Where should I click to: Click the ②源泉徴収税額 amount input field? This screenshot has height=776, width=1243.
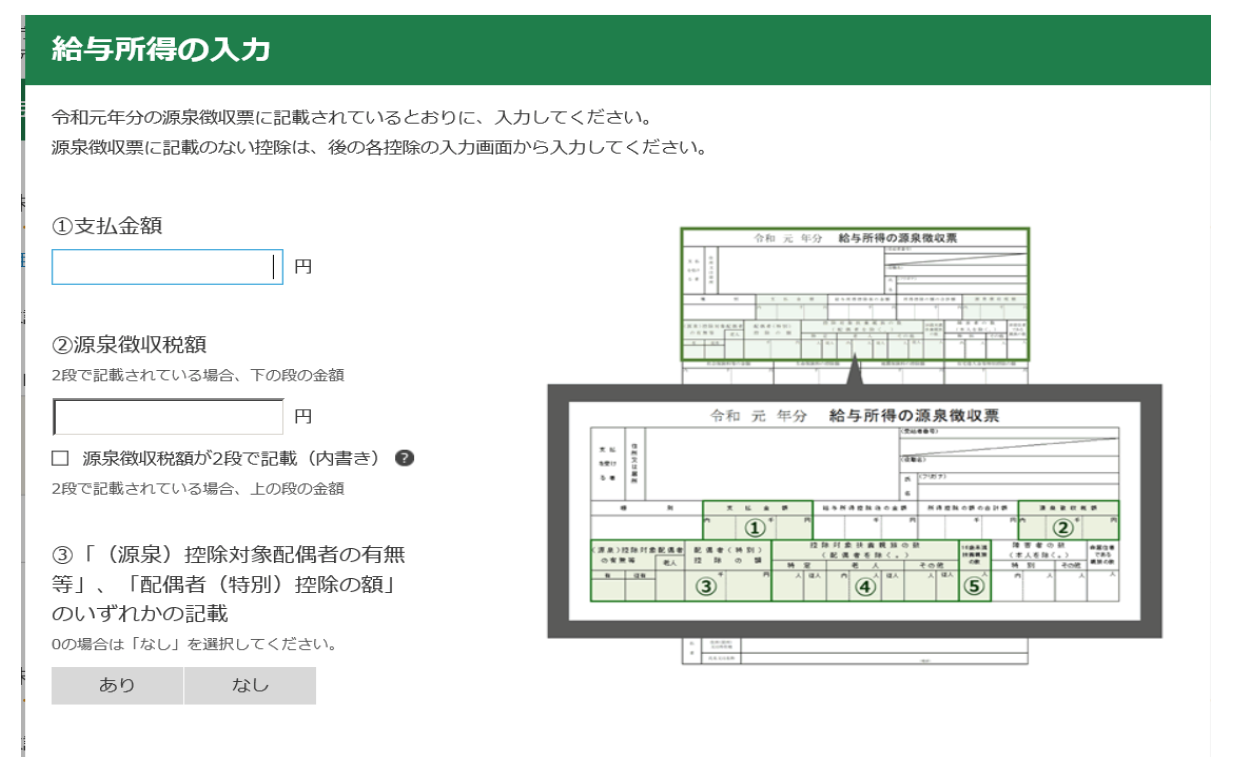pos(168,417)
